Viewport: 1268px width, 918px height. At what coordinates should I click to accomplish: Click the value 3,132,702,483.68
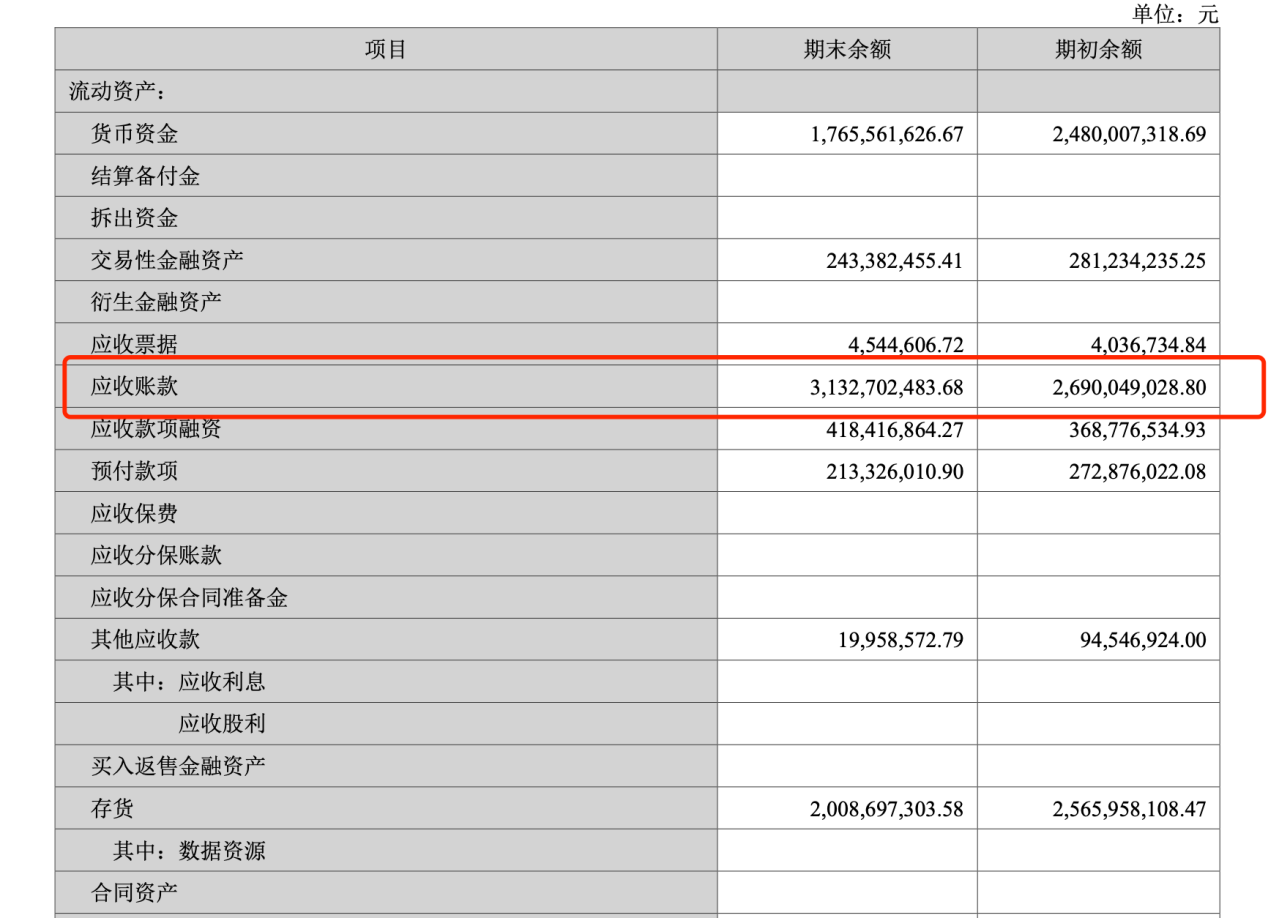887,388
